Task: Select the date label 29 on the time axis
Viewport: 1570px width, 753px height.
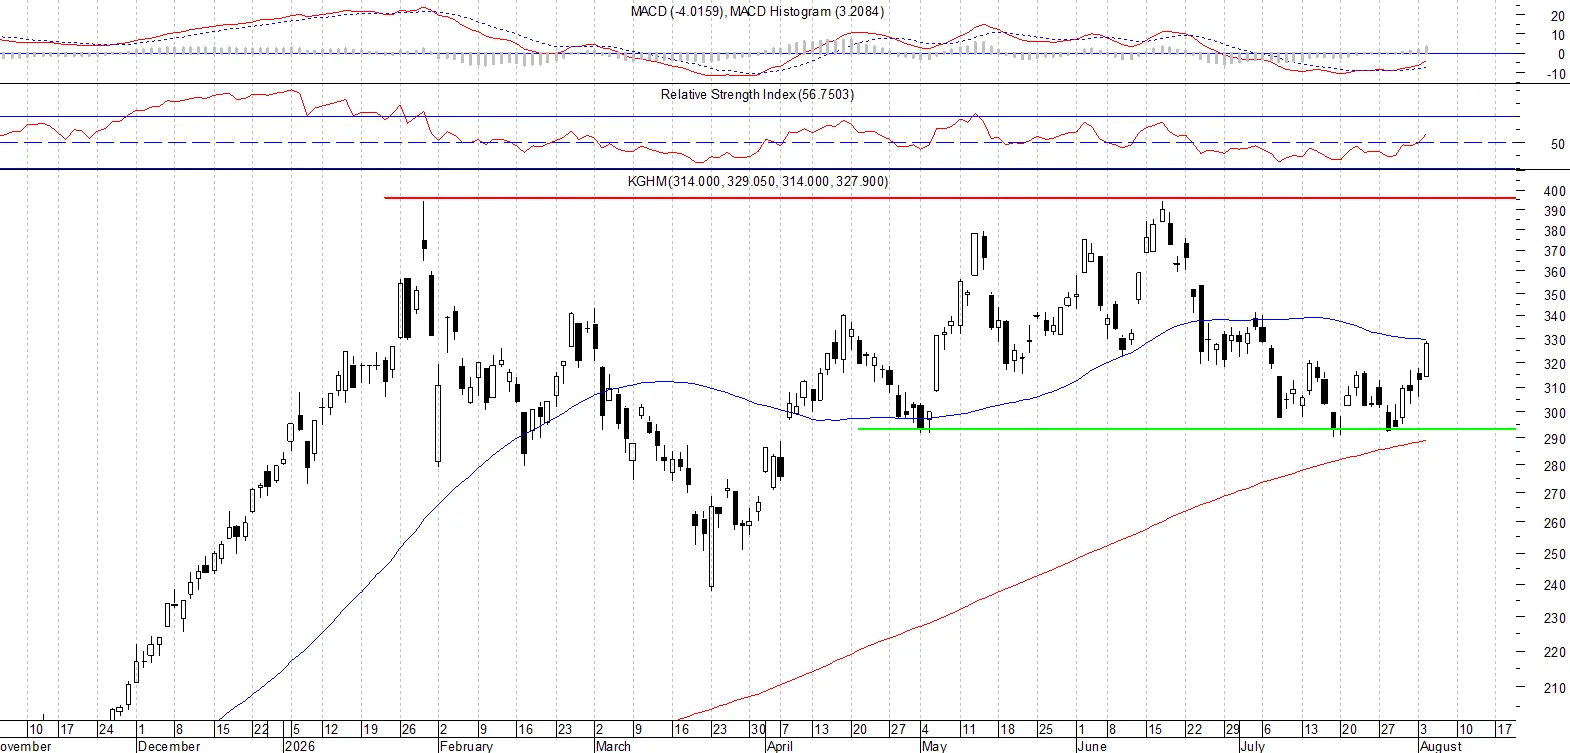Action: [x=1233, y=730]
